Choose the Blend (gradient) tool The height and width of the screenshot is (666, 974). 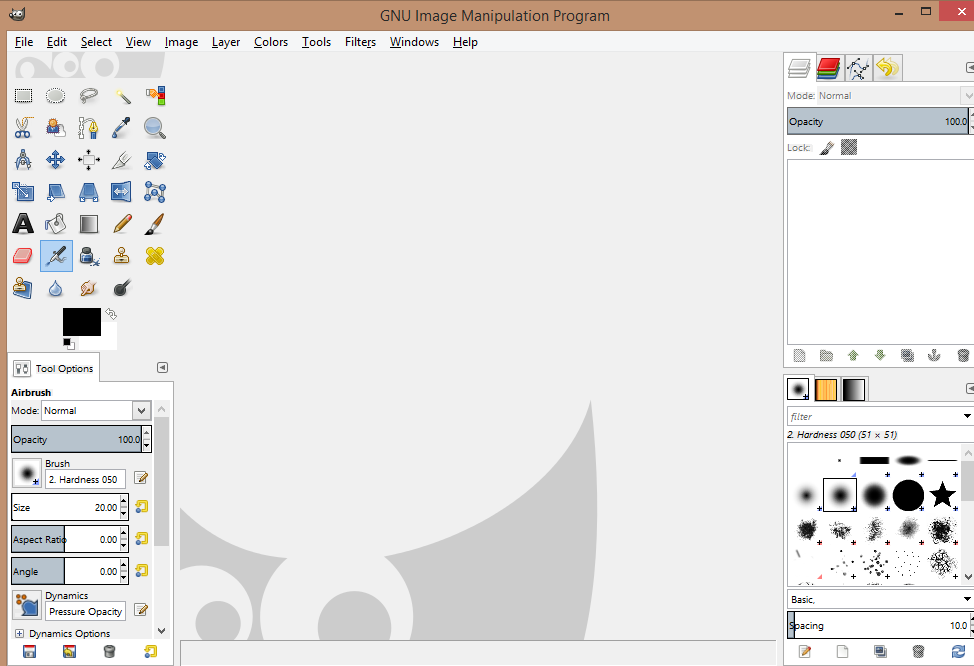[x=88, y=223]
